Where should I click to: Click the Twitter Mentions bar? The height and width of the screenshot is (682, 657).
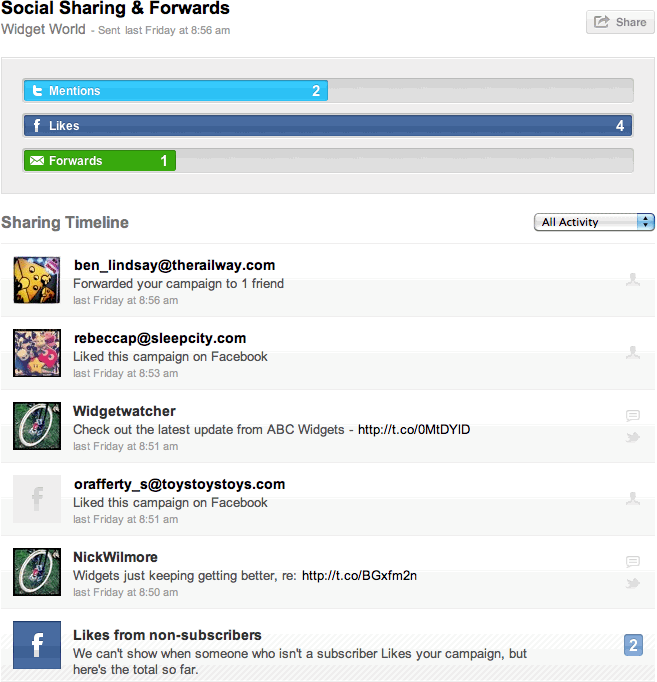point(175,91)
